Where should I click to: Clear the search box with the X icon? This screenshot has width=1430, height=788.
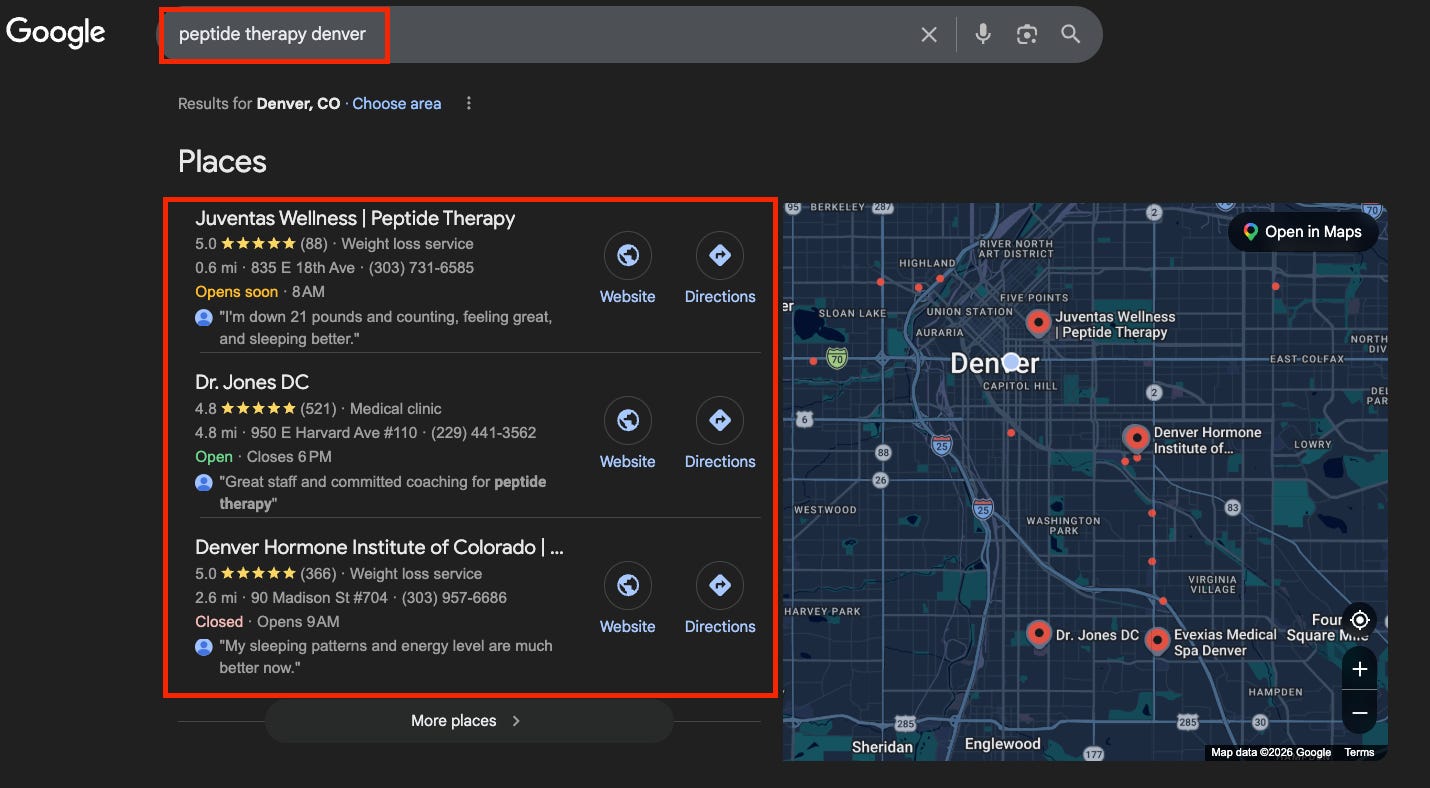(929, 35)
